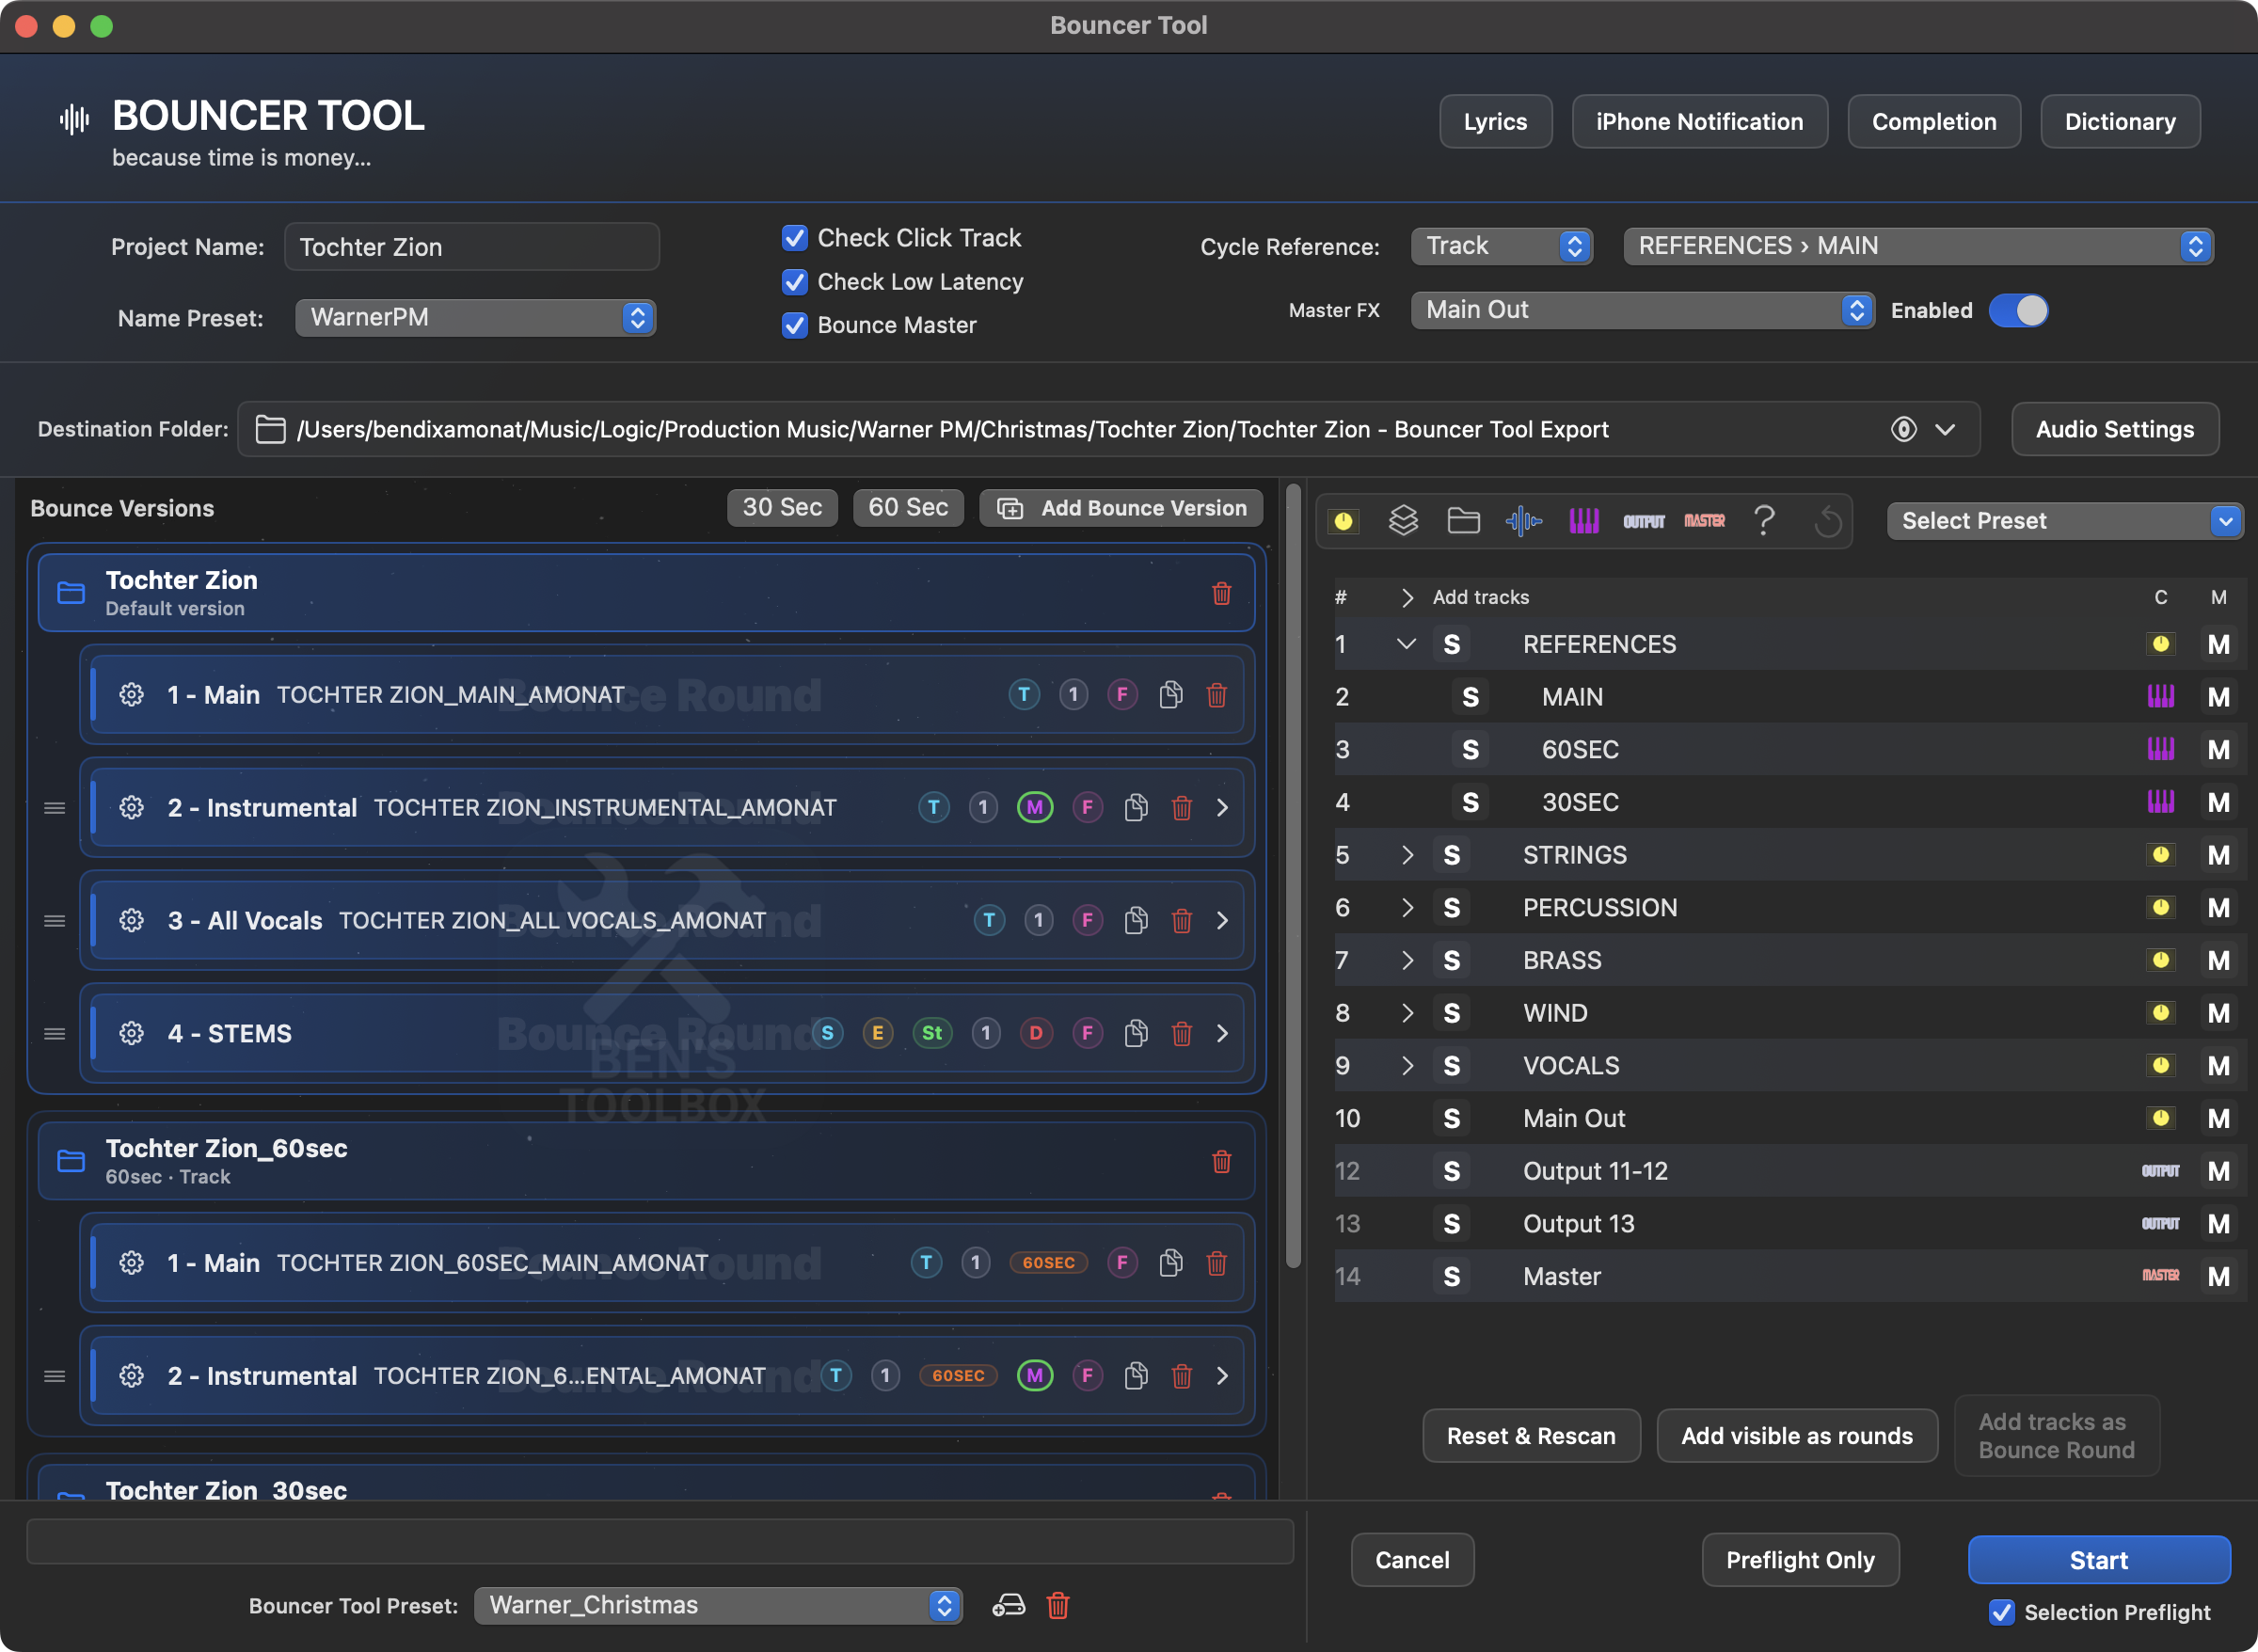Click the green M badge on 2 - Instrumental

1034,807
